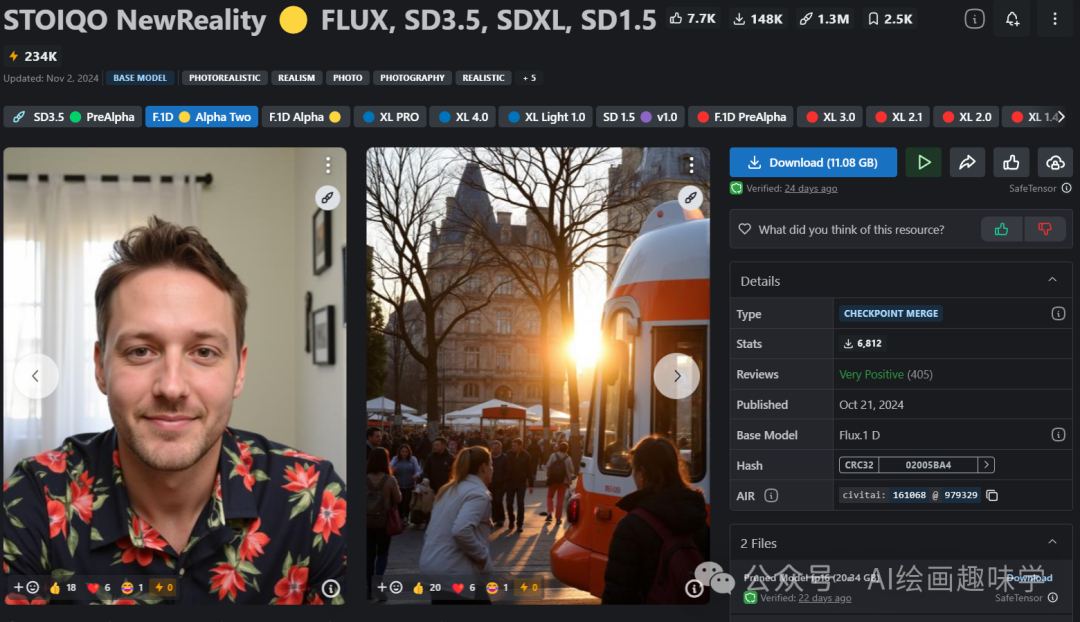Switch to XL PRO version
The image size is (1080, 622).
click(x=391, y=117)
